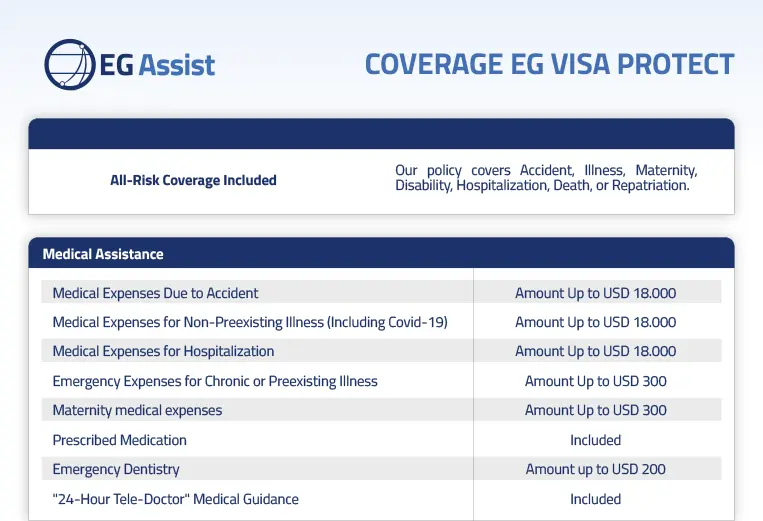Select "Medical Expenses for Hospitalization" row label
The width and height of the screenshot is (763, 521).
click(x=163, y=351)
